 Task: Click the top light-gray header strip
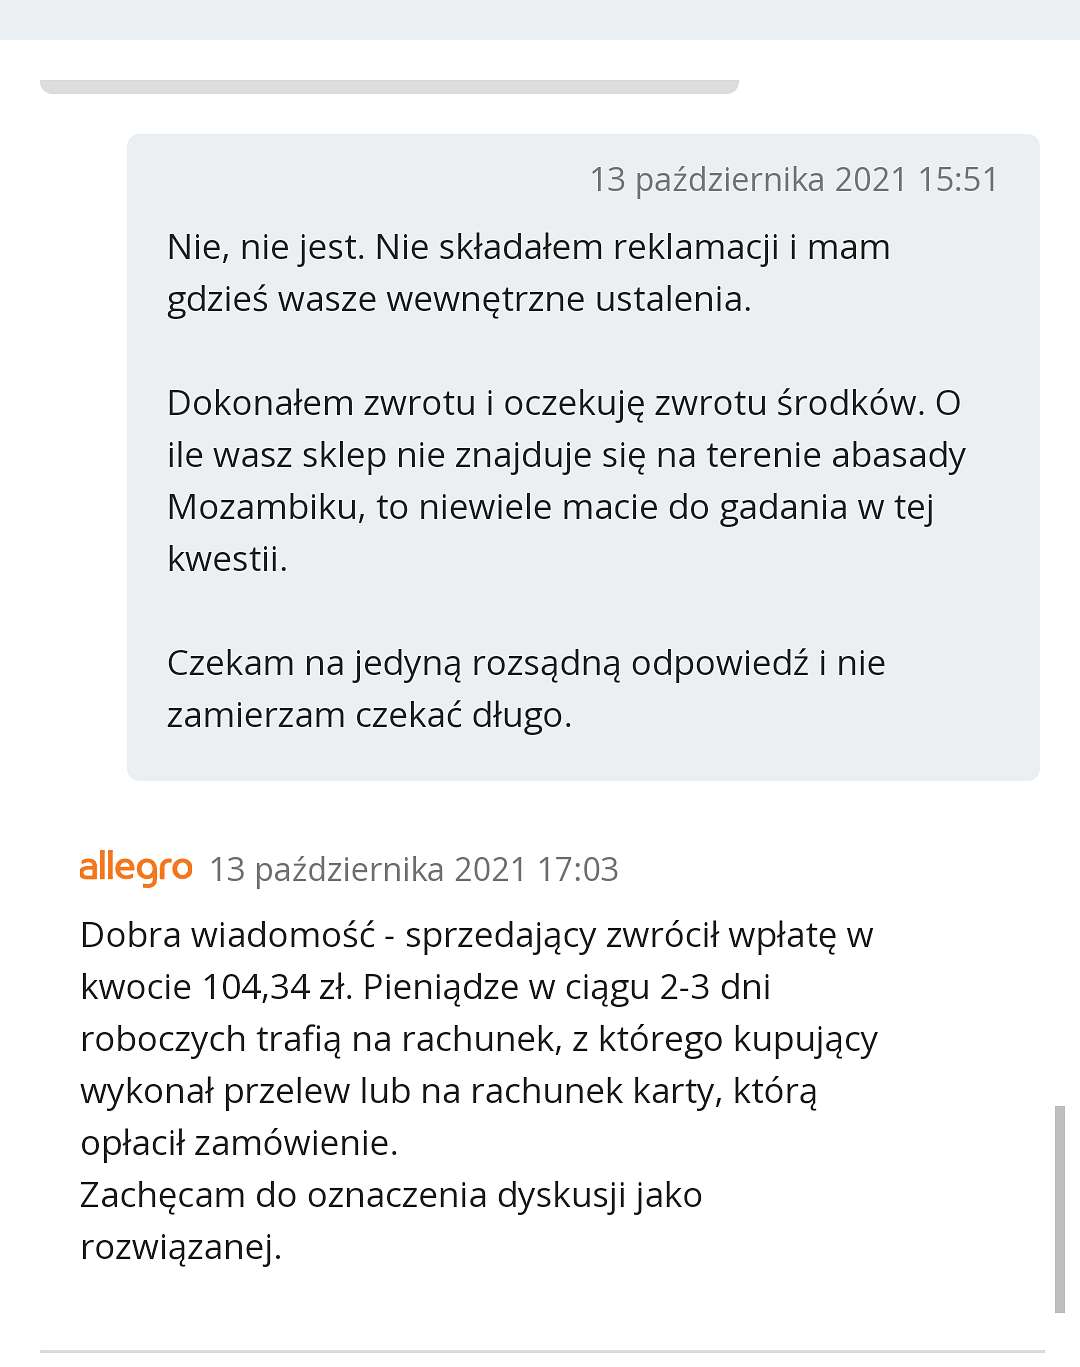coord(540,20)
